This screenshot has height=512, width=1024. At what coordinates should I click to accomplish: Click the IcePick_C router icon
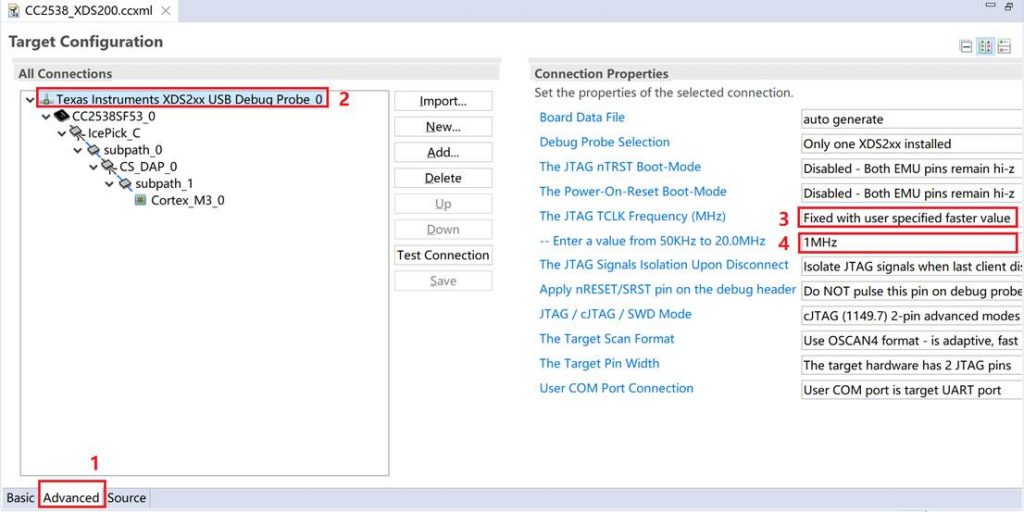pos(78,133)
